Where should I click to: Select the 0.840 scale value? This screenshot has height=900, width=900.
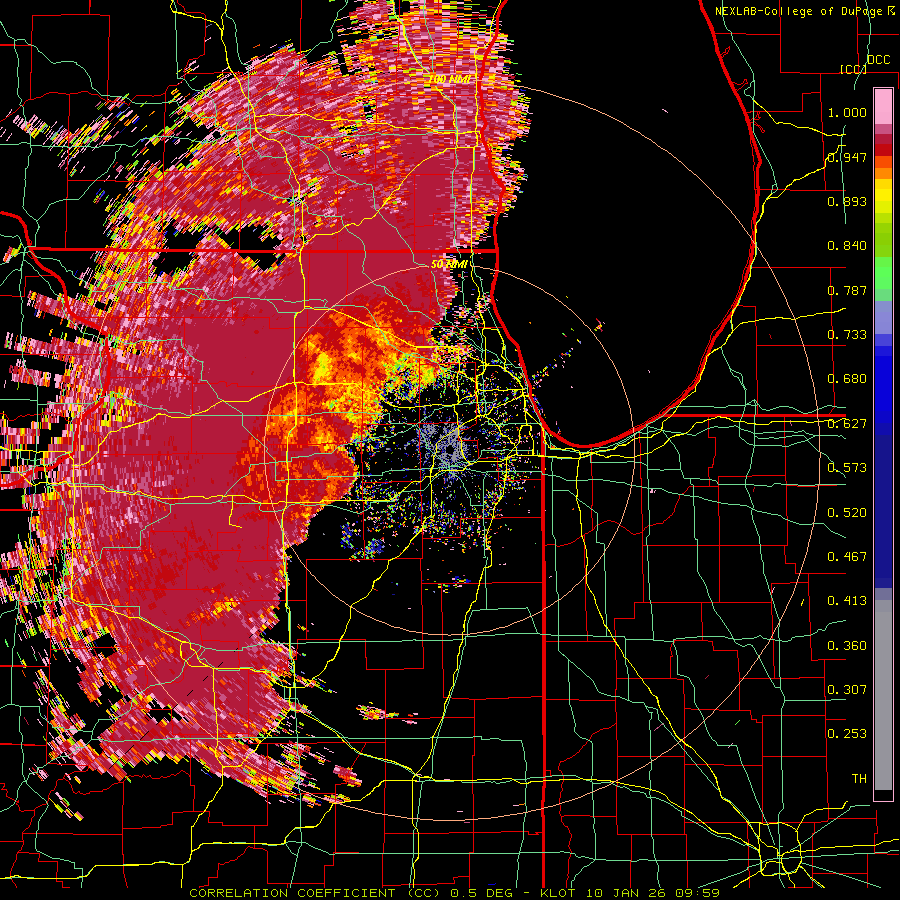point(847,246)
